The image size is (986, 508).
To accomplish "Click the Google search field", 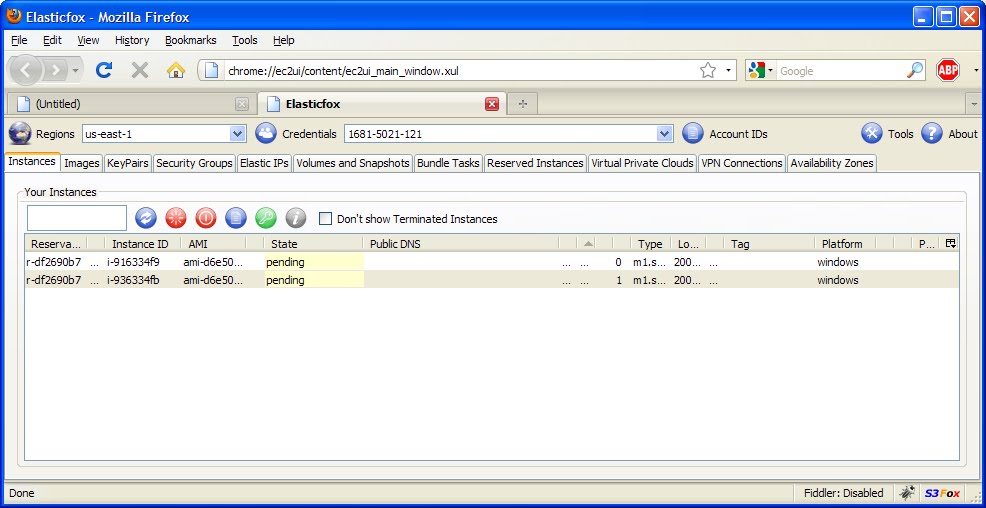I will [x=841, y=70].
